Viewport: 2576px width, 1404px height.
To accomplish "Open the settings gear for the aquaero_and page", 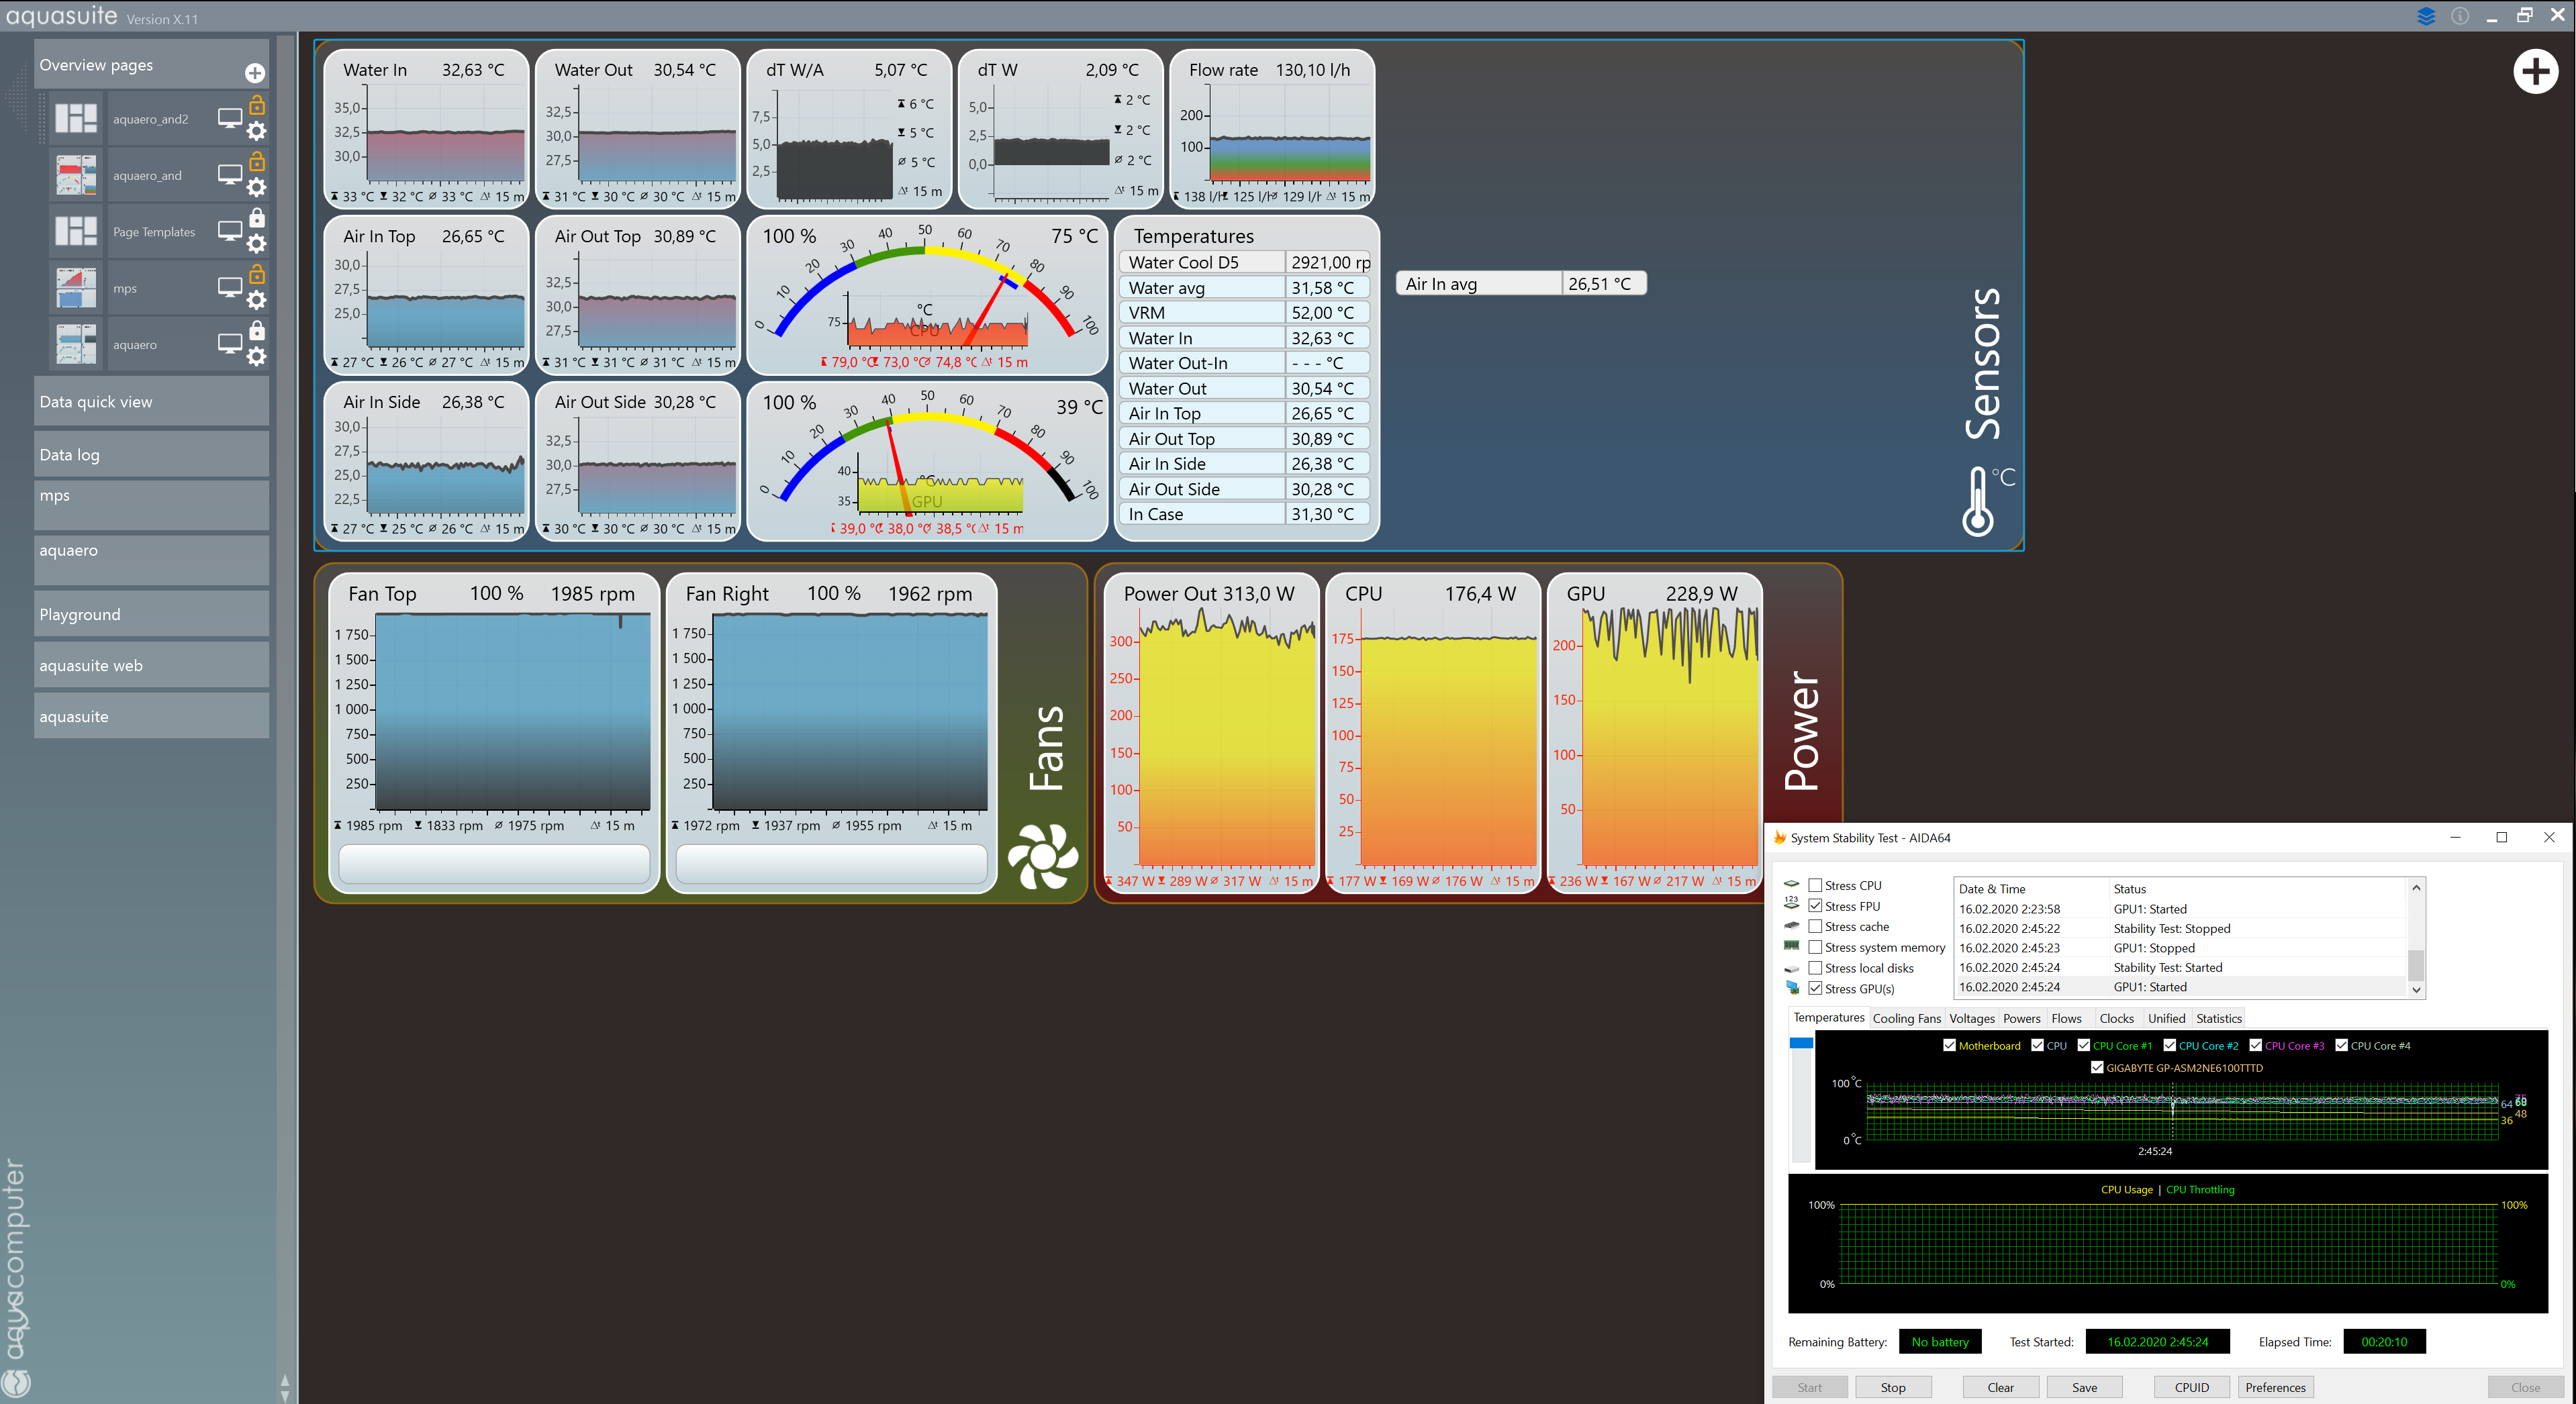I will click(257, 187).
